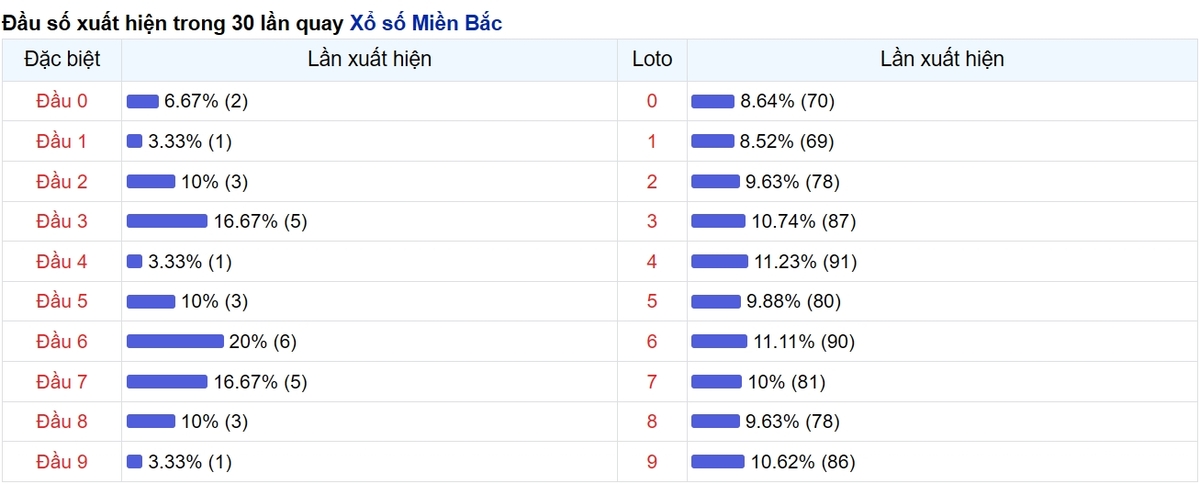The height and width of the screenshot is (484, 1200).
Task: Click the Loto 6 row number
Action: (x=652, y=341)
